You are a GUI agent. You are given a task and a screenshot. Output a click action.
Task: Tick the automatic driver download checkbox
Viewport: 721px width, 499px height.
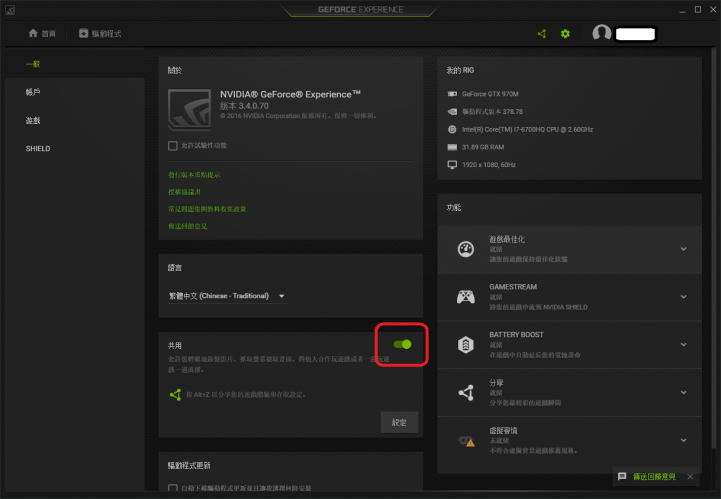tap(173, 488)
